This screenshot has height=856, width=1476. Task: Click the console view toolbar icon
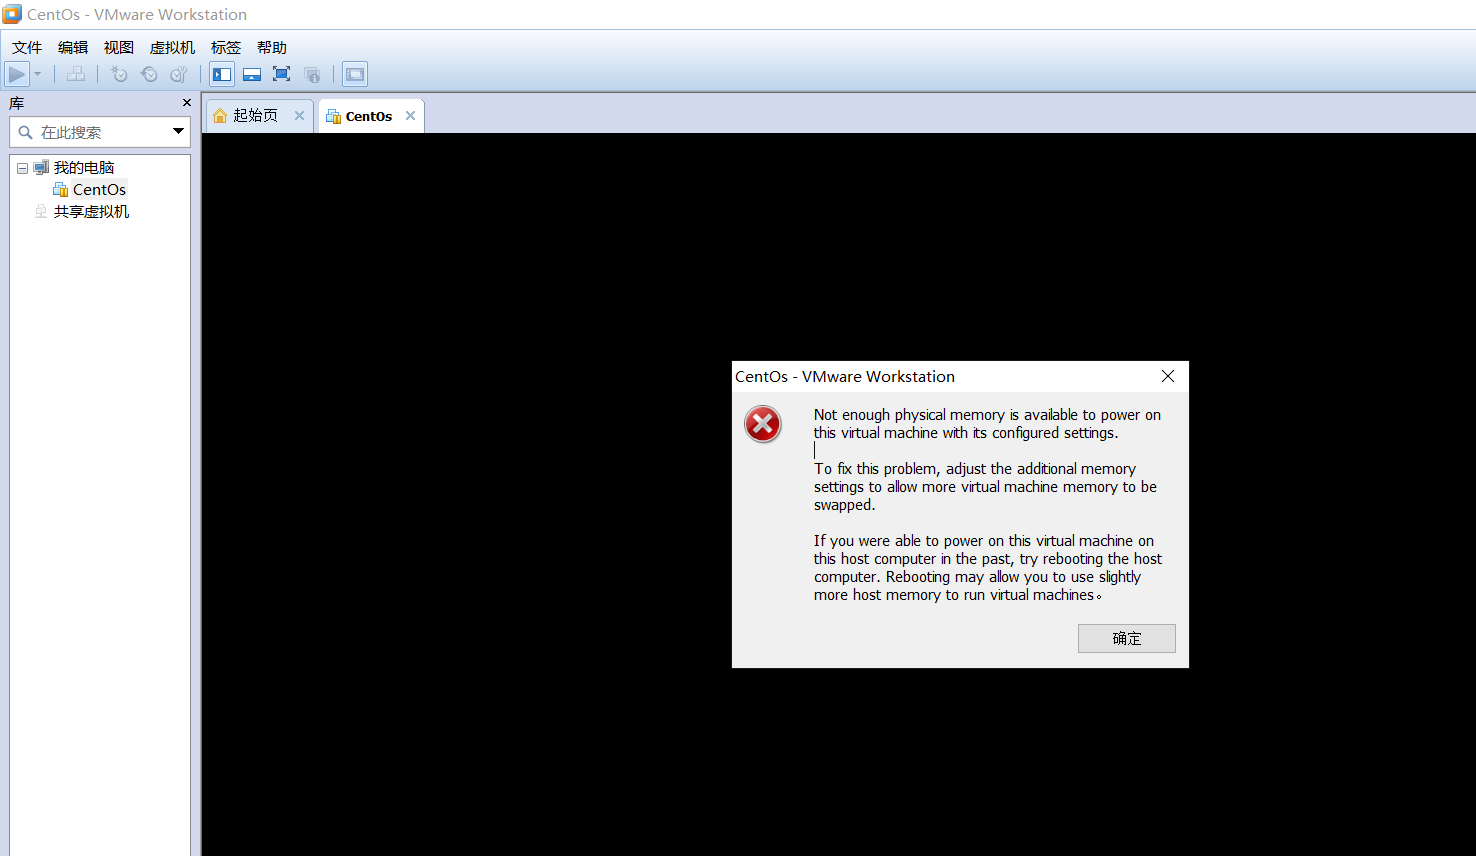tap(354, 74)
